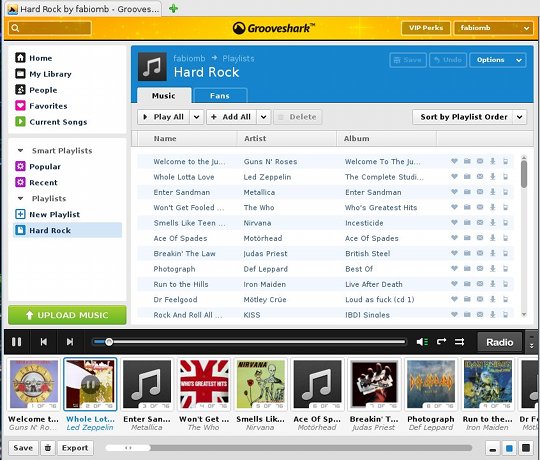Toggle the repeat playback button

click(x=441, y=342)
